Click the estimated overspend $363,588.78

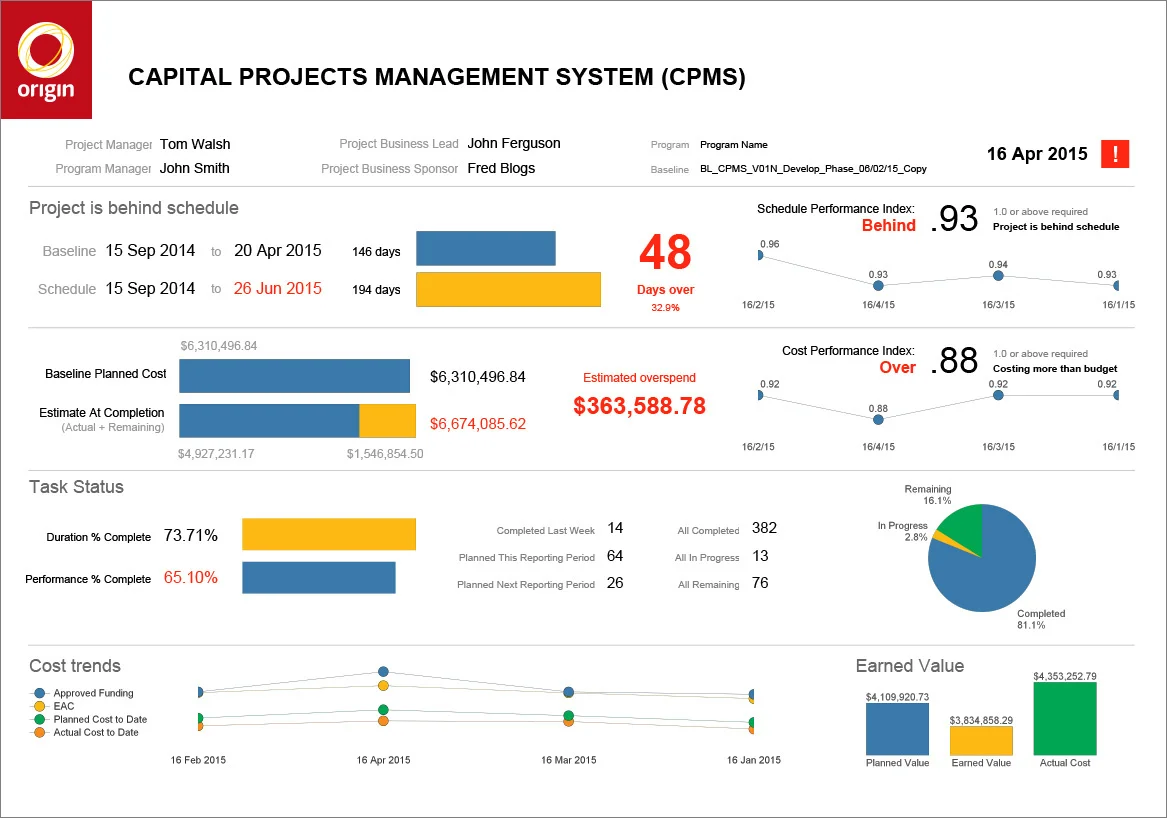[x=639, y=406]
